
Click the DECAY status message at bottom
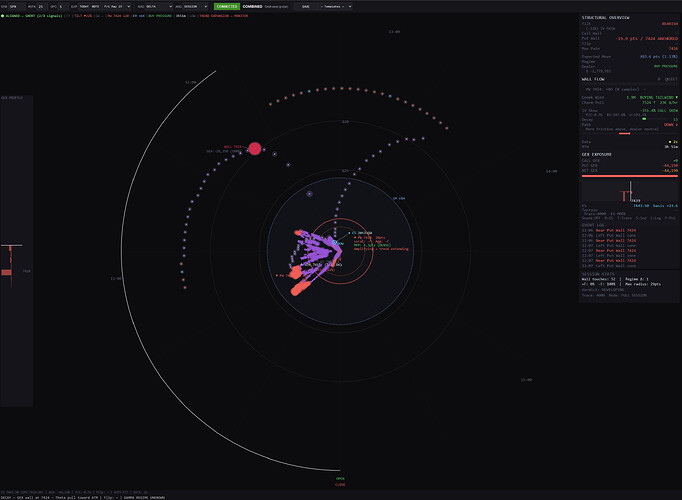(83, 497)
